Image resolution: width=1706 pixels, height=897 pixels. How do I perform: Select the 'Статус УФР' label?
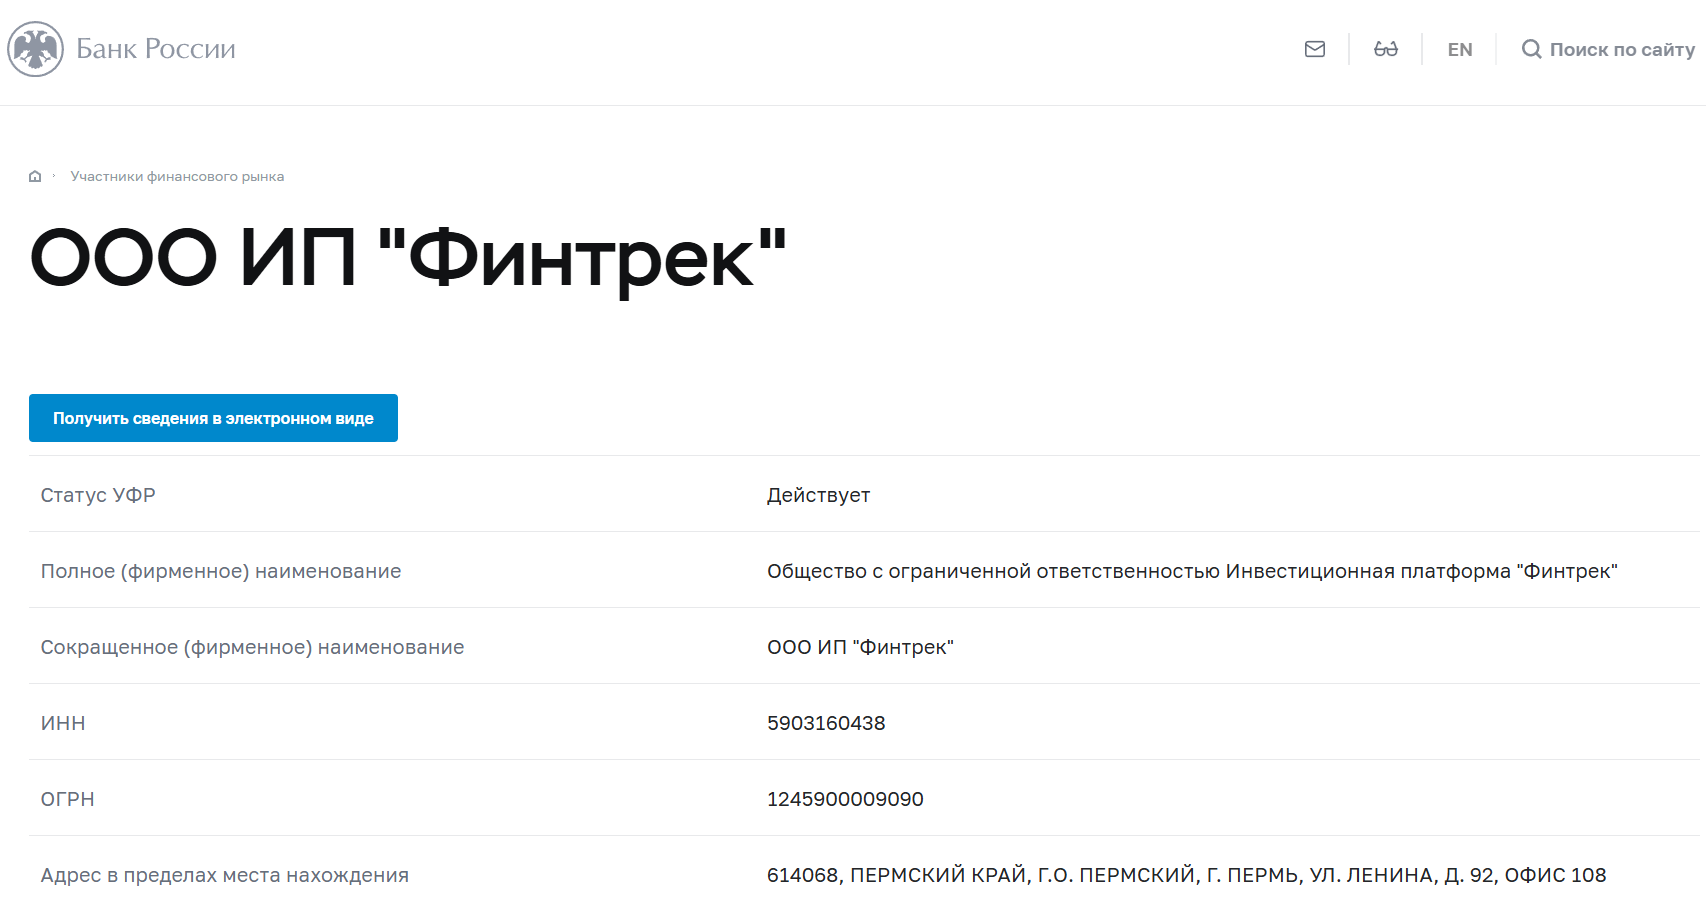click(98, 495)
